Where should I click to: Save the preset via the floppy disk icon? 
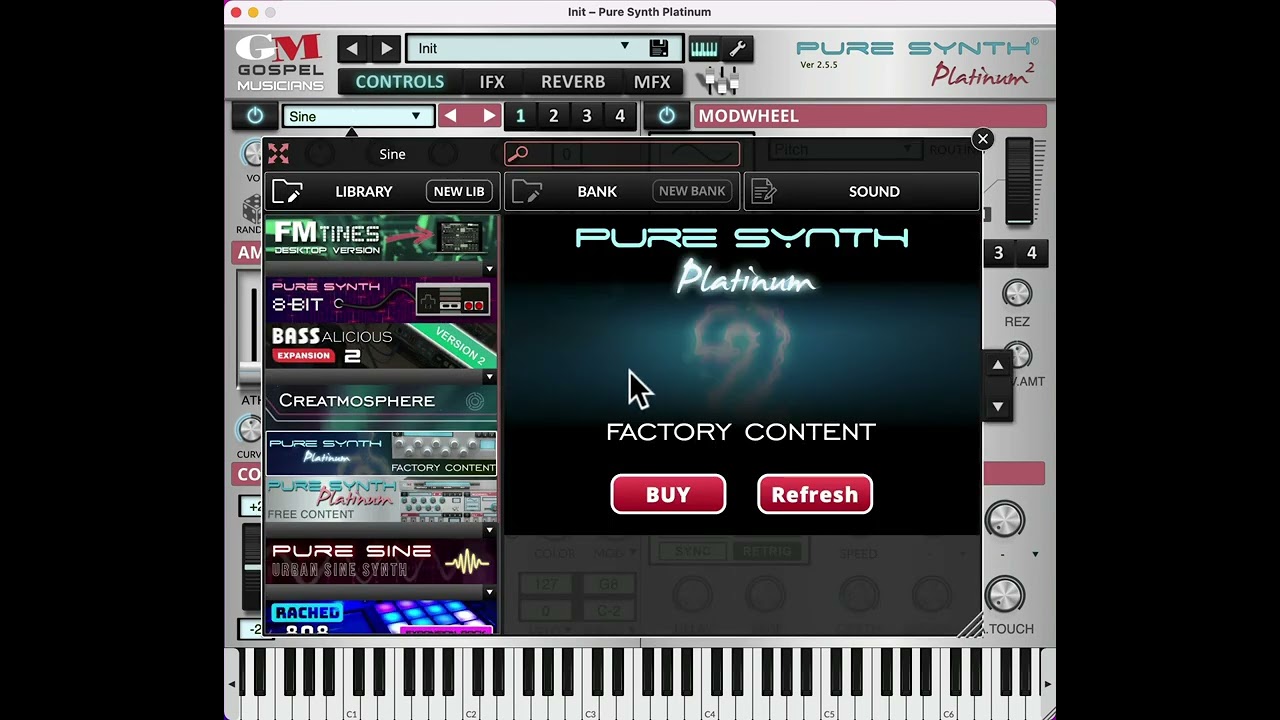click(x=658, y=48)
